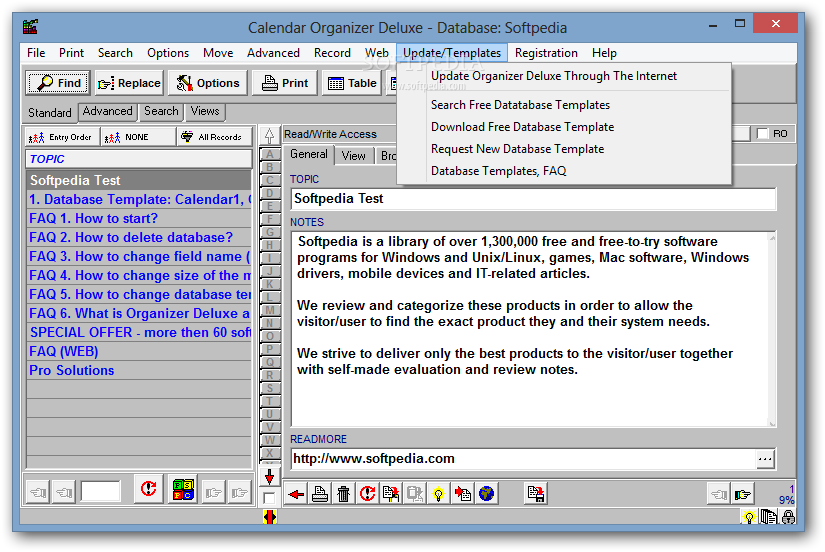Click the TOPIC input field
Screen dimensions: 825x552
(533, 199)
